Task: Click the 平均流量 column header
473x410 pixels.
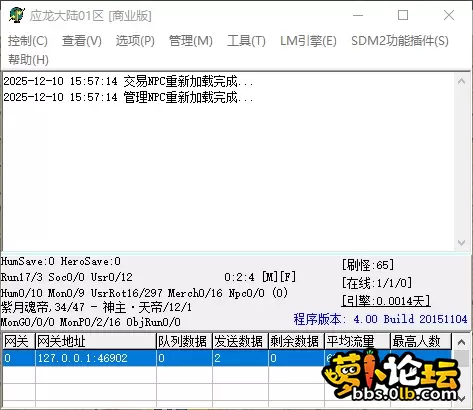Action: 357,341
